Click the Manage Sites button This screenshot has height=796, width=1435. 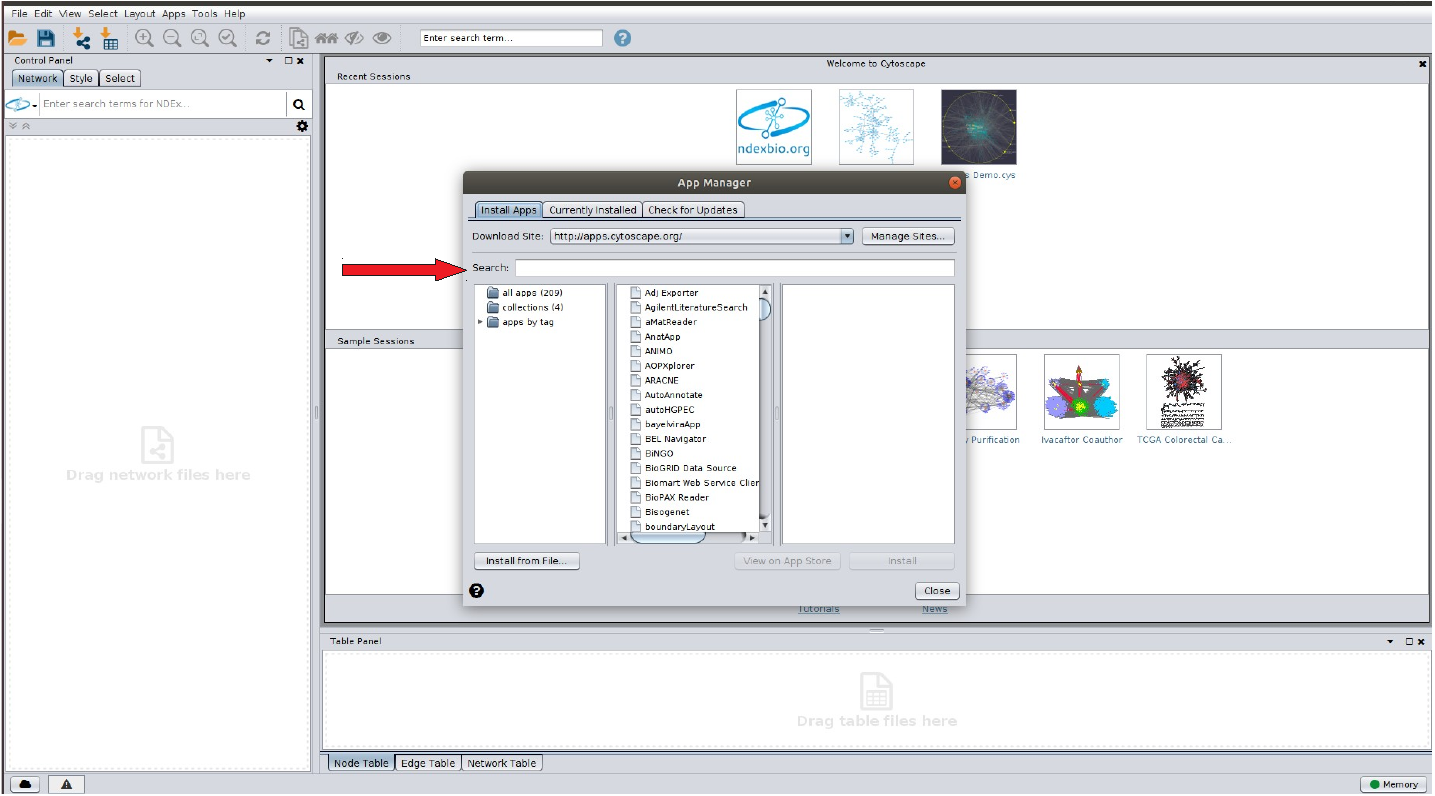coord(908,237)
